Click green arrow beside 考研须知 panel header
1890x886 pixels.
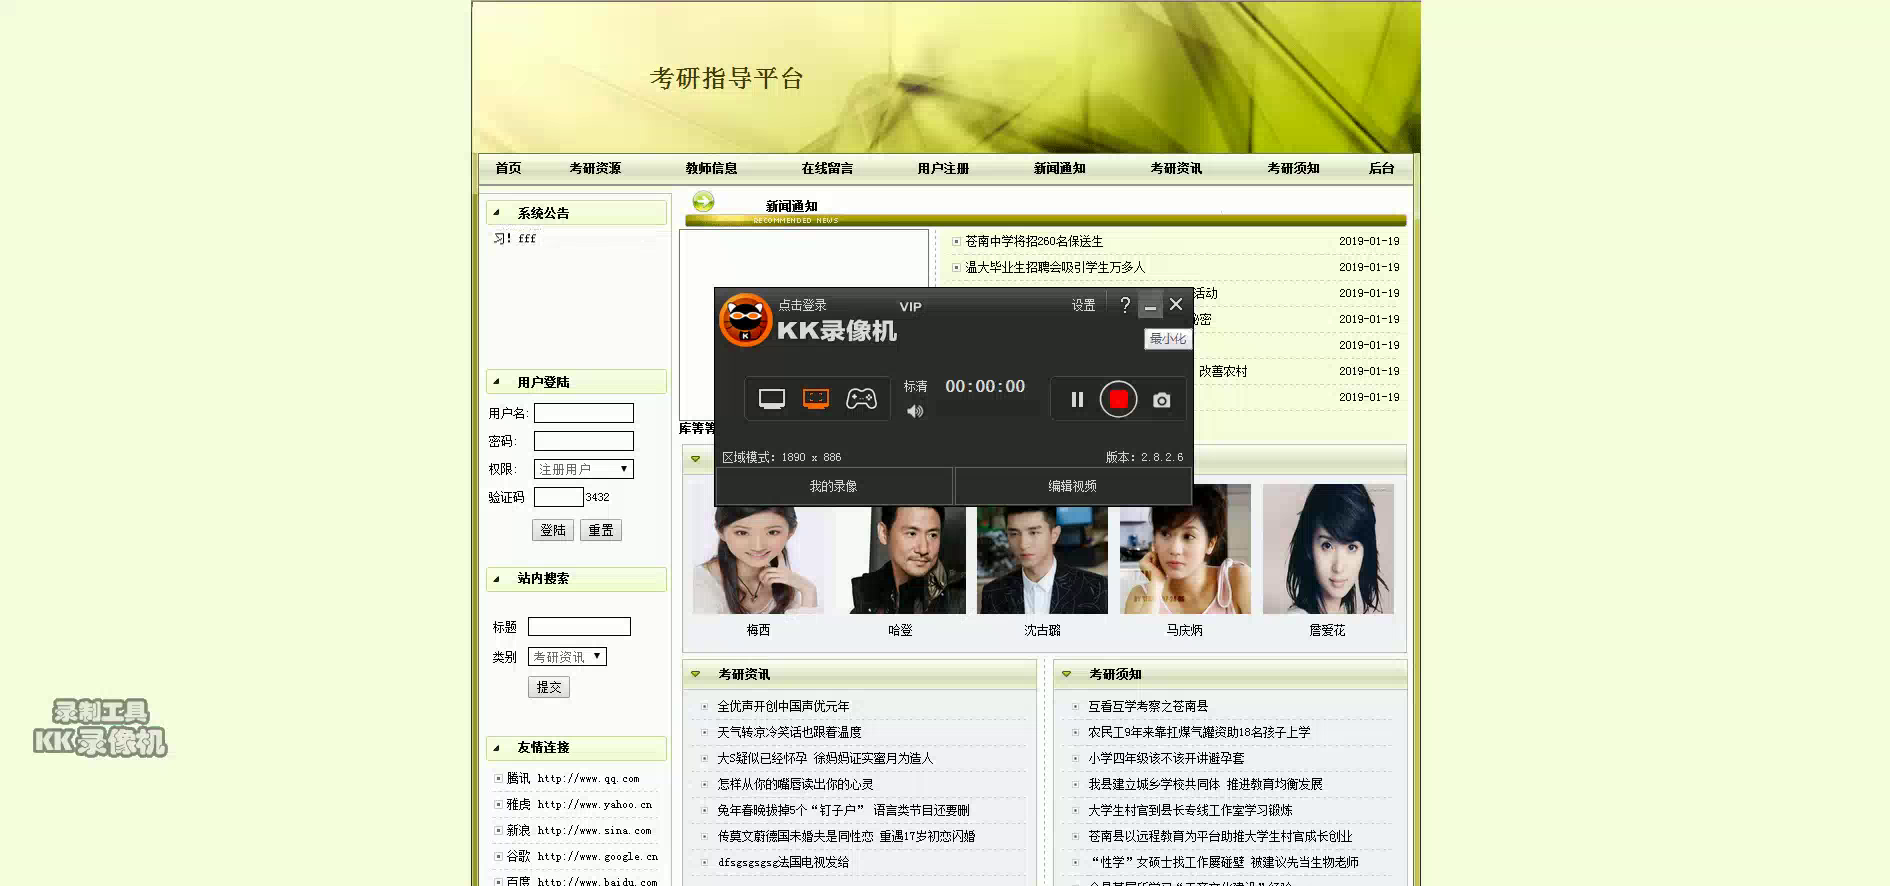click(1066, 674)
